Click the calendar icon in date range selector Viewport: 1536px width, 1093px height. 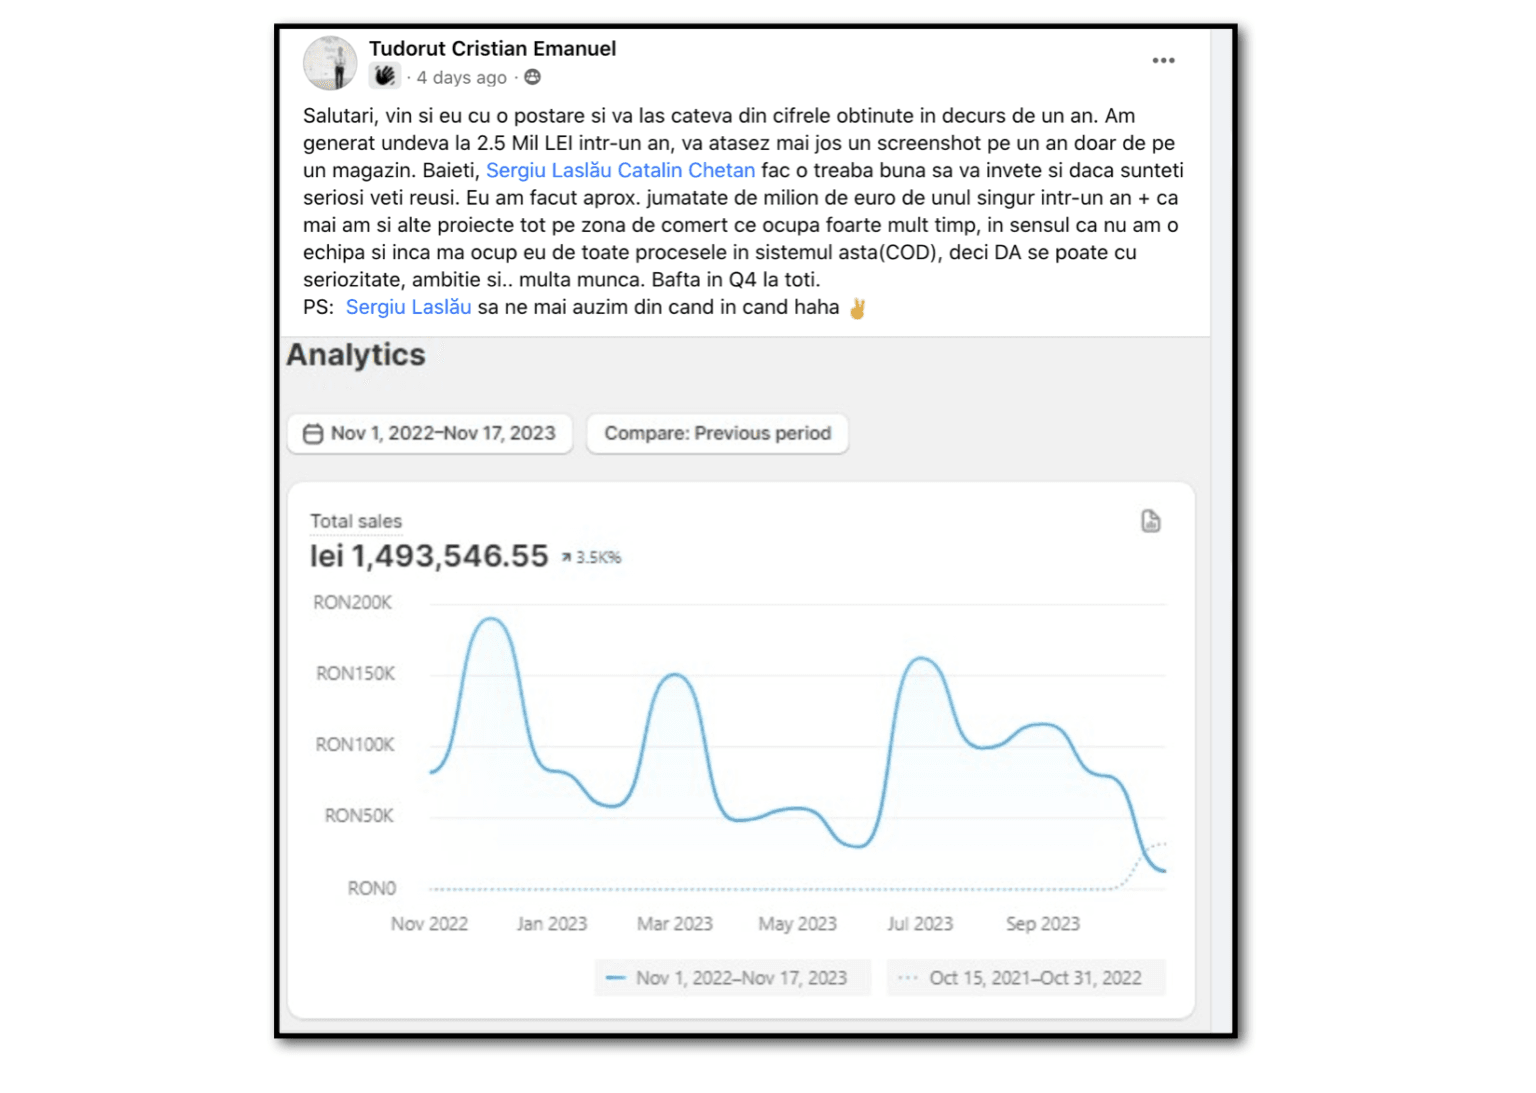pyautogui.click(x=314, y=433)
